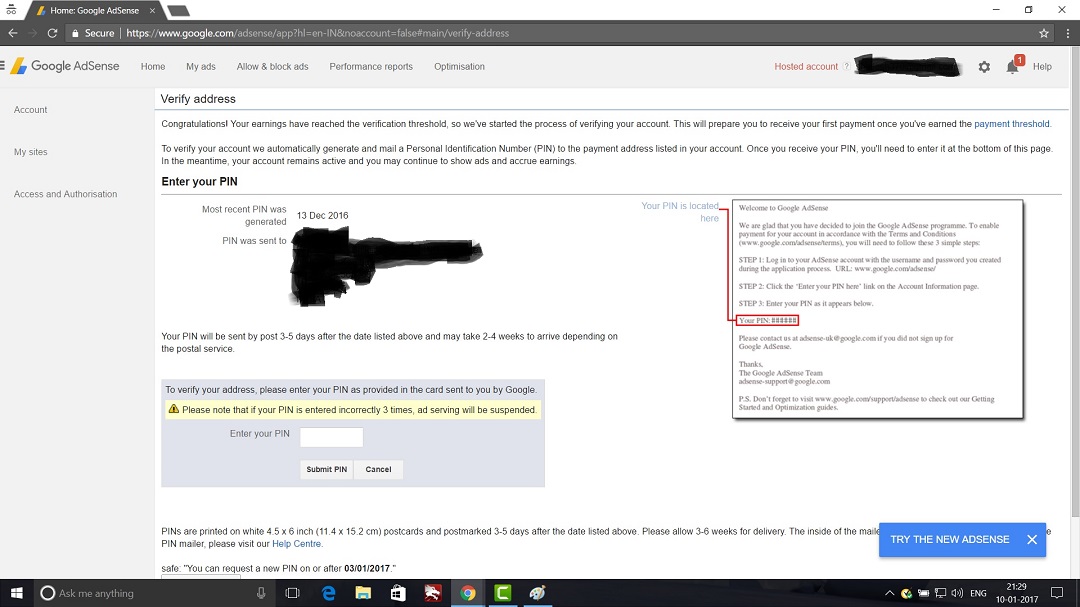
Task: Focus the Enter your PIN field
Action: (331, 437)
